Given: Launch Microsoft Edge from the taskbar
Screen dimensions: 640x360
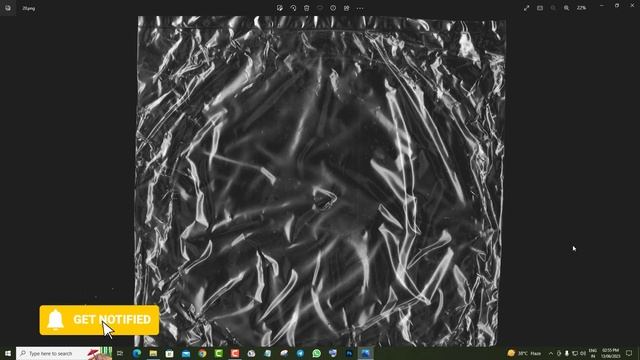Looking at the screenshot, I should (x=137, y=353).
